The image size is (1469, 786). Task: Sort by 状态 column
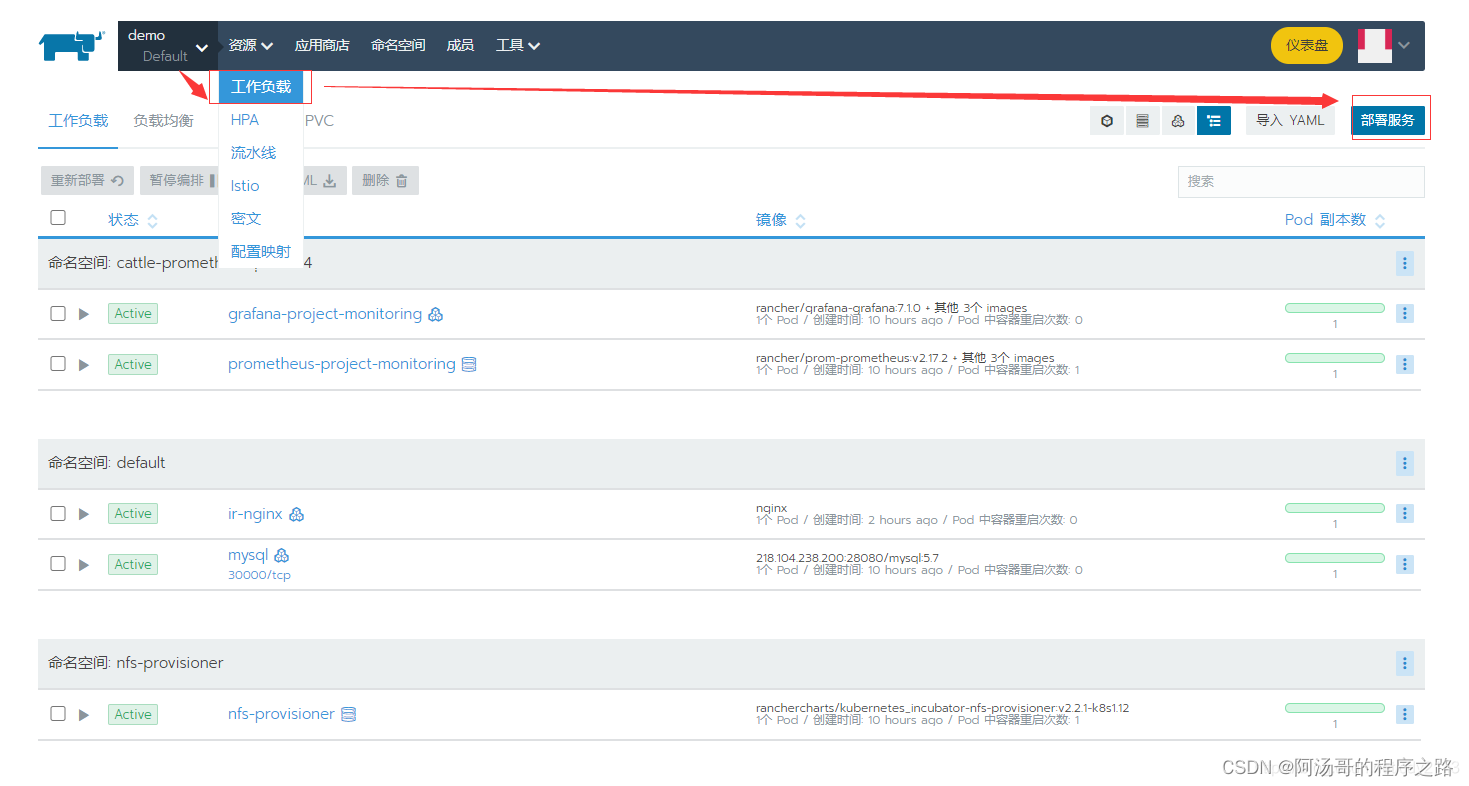point(133,220)
